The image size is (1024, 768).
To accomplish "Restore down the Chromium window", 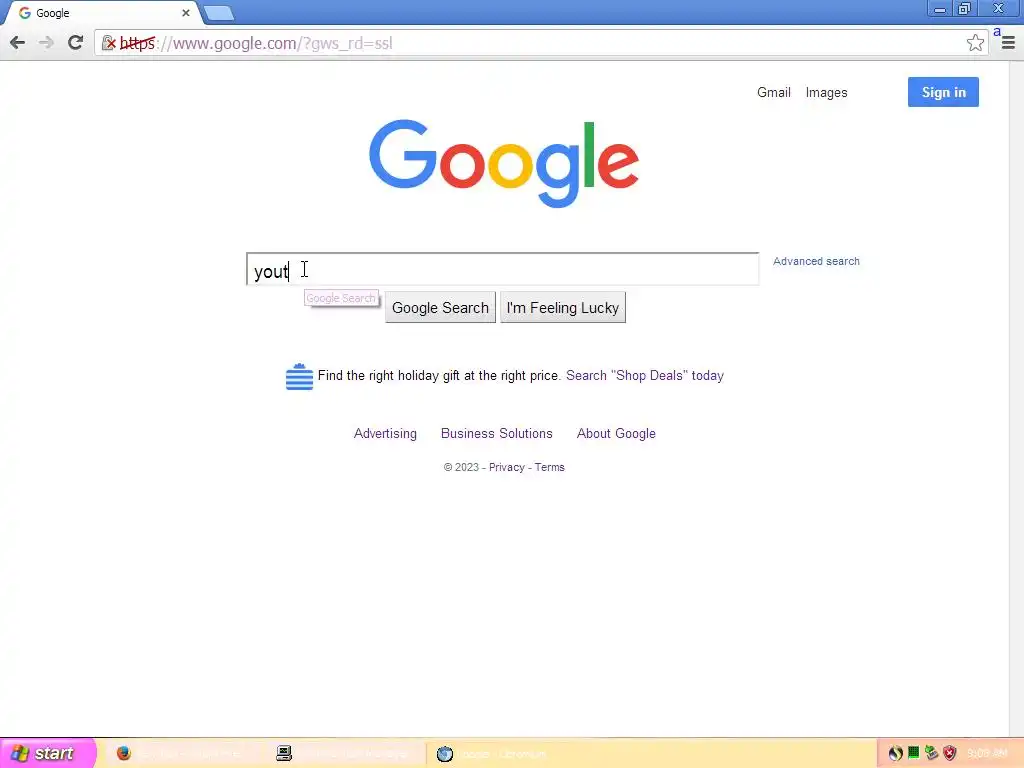I will pos(965,9).
